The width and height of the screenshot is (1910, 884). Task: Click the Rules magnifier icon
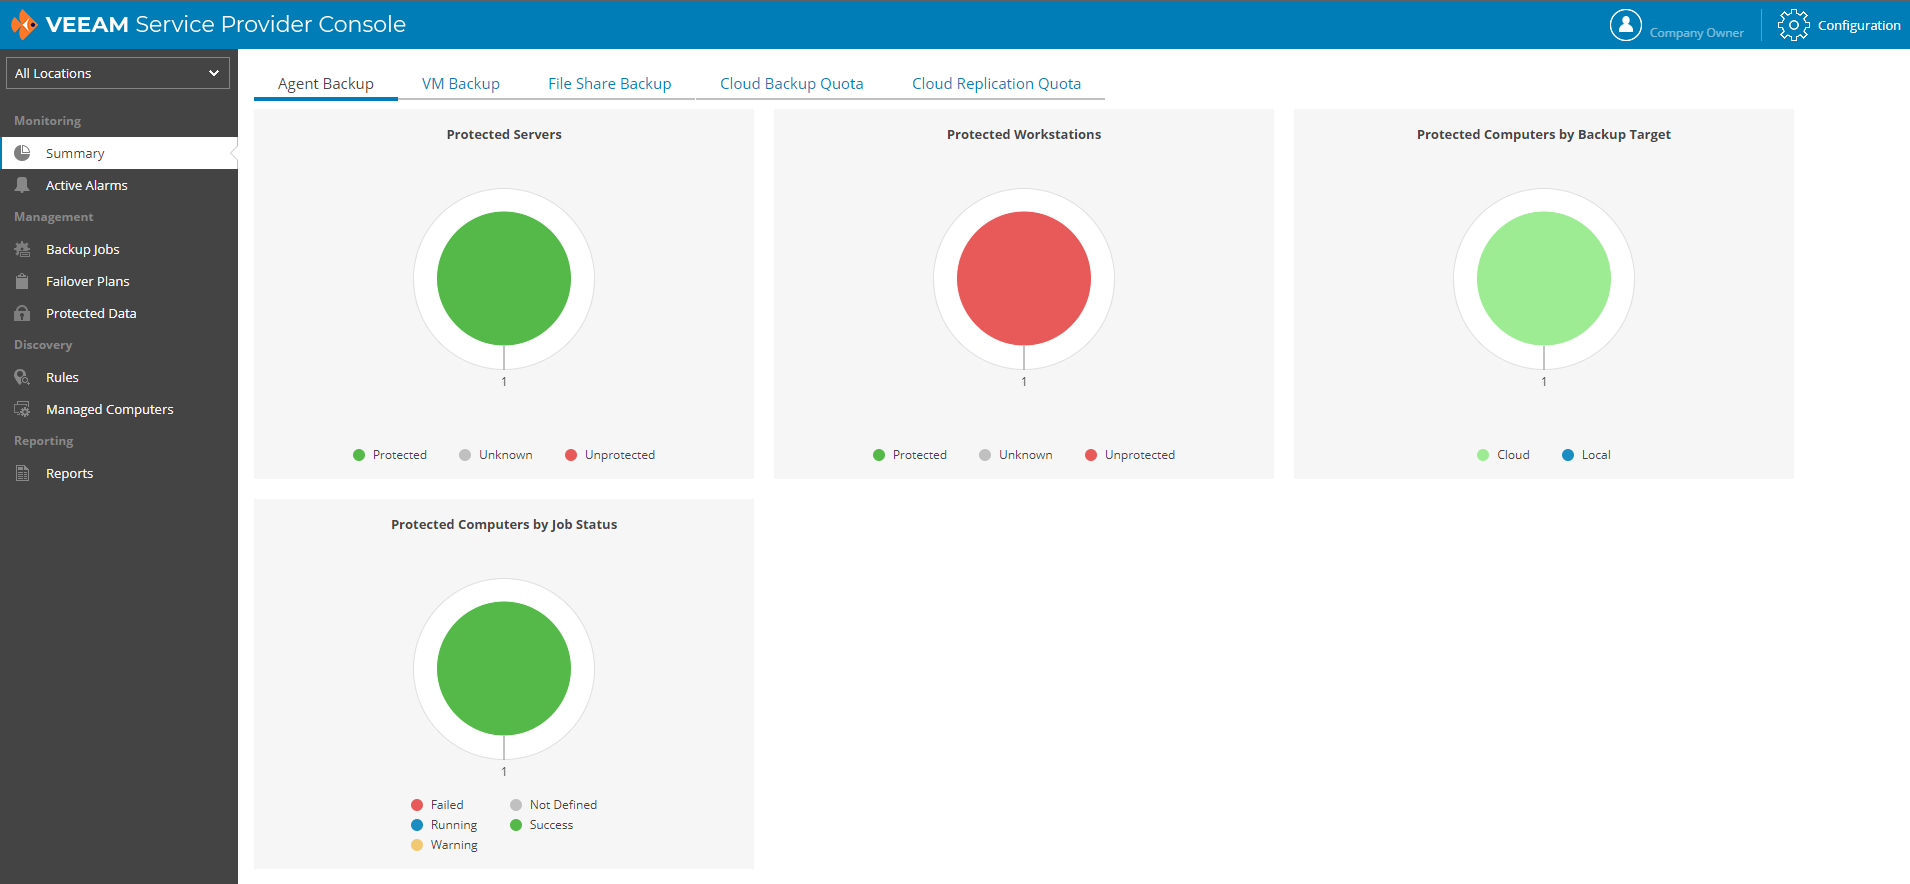click(22, 377)
